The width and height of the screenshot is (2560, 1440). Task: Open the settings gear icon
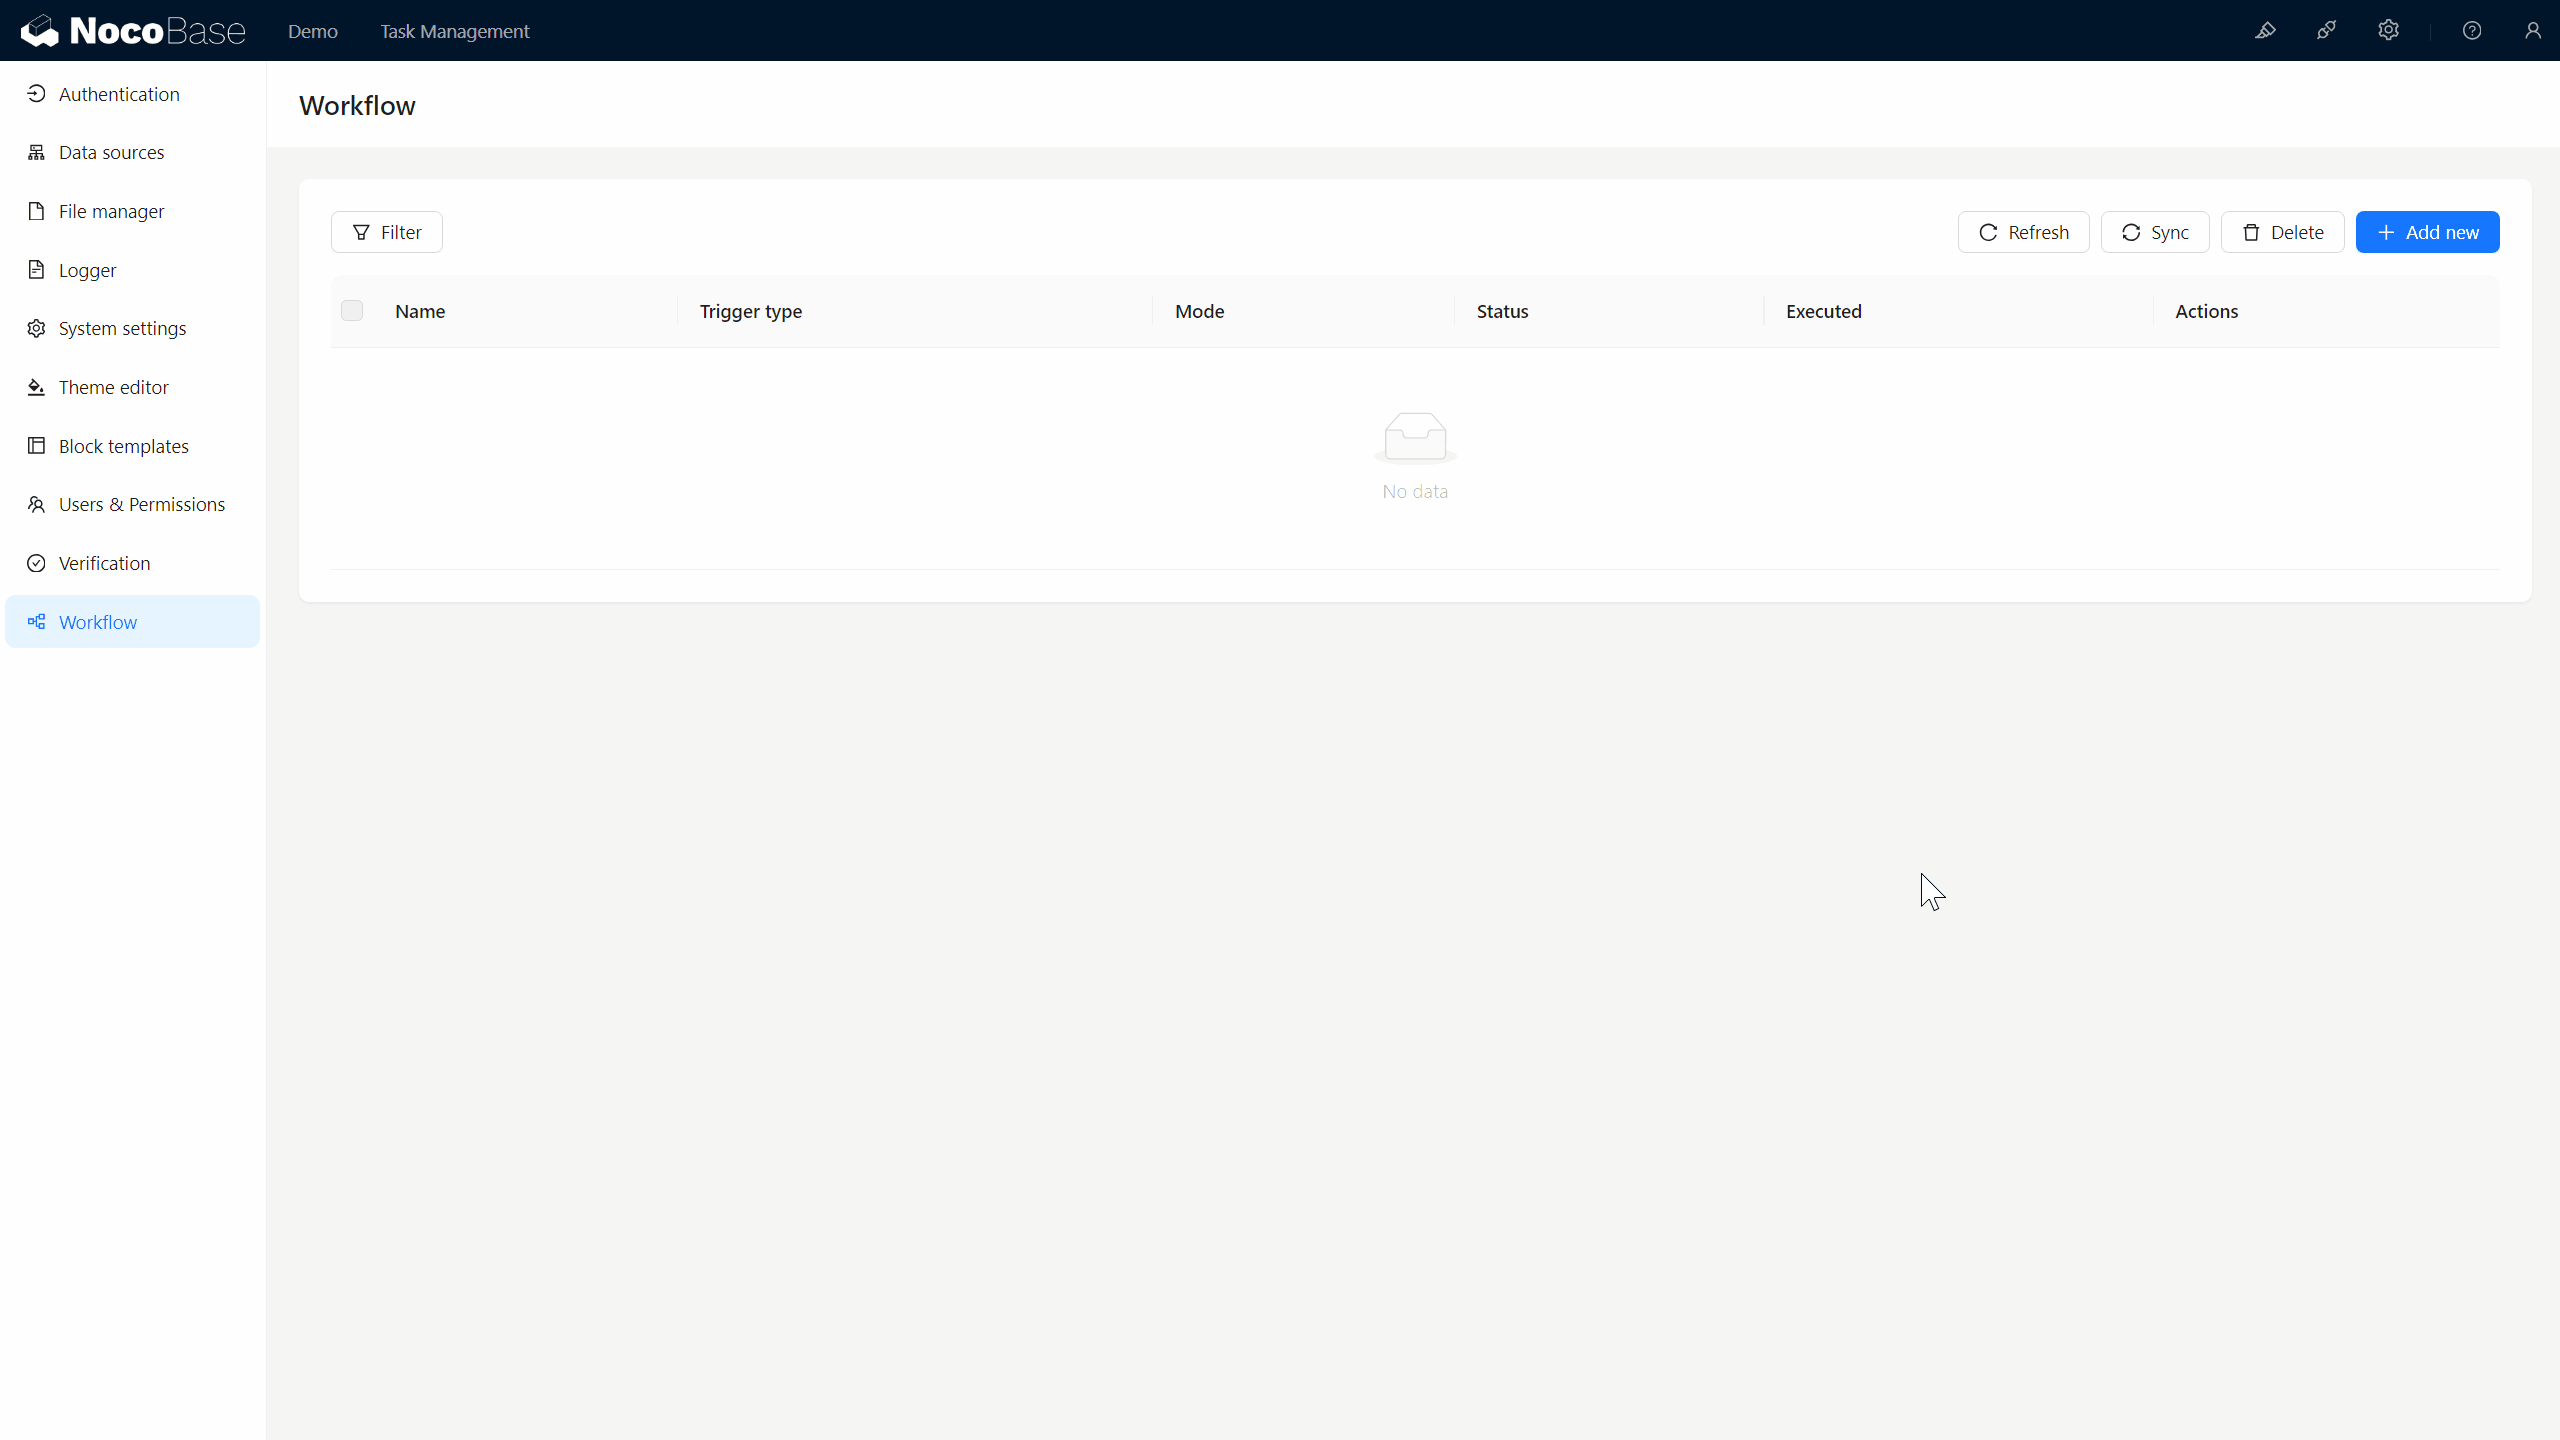click(2388, 30)
